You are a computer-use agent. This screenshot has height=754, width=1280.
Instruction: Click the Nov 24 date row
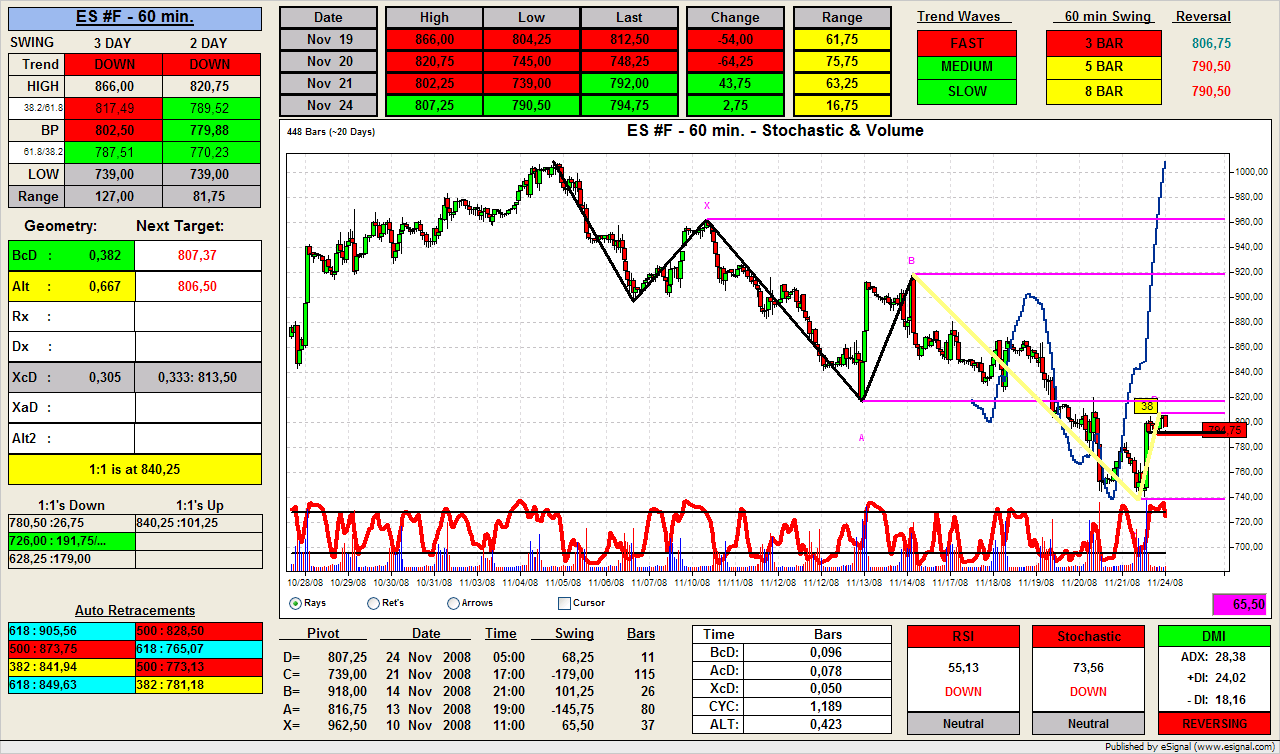click(x=328, y=106)
